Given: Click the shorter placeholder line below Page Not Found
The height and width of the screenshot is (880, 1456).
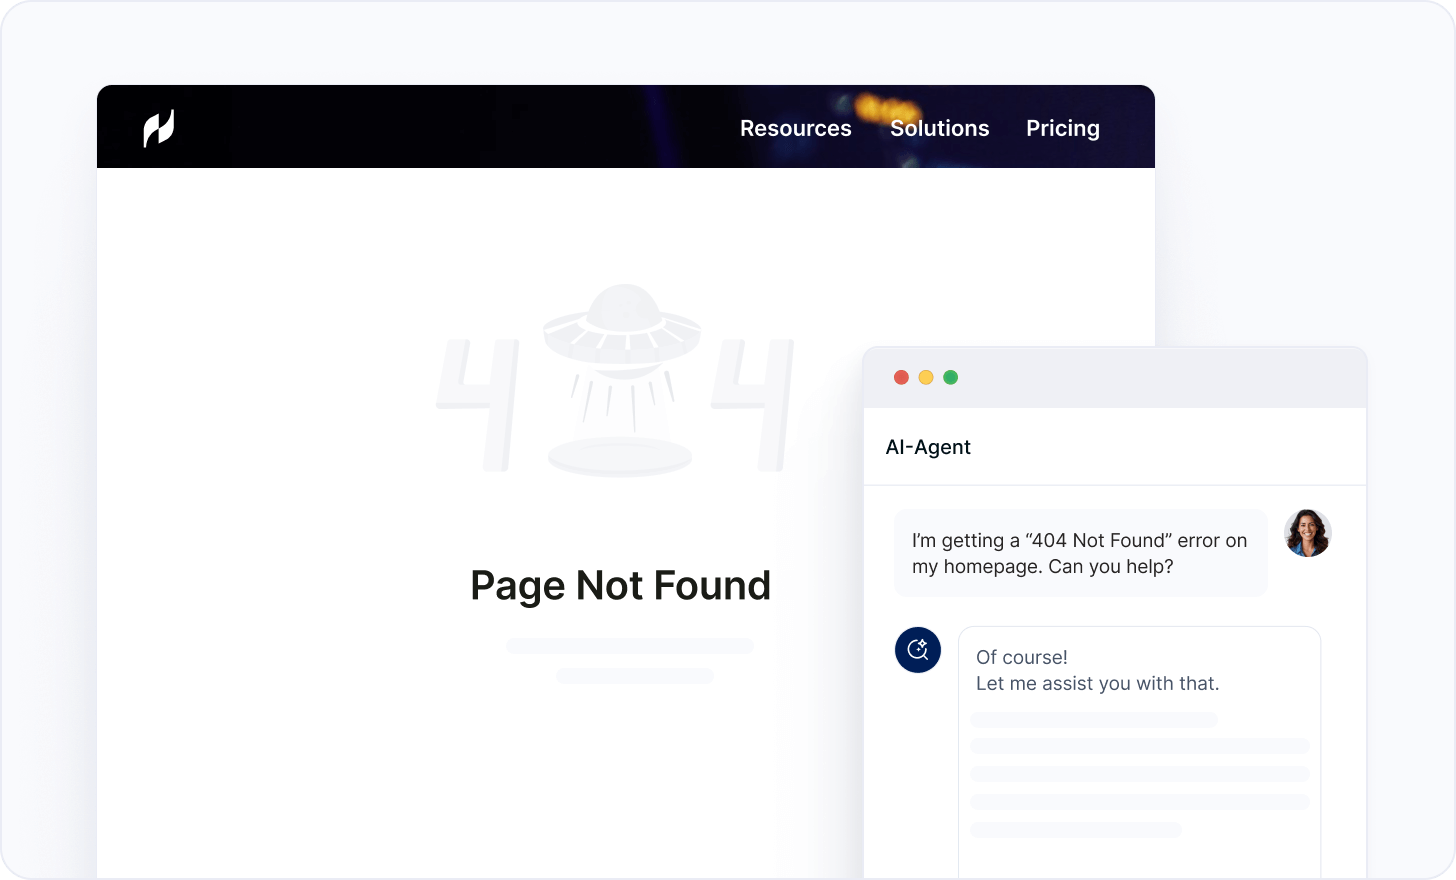Looking at the screenshot, I should pos(635,676).
